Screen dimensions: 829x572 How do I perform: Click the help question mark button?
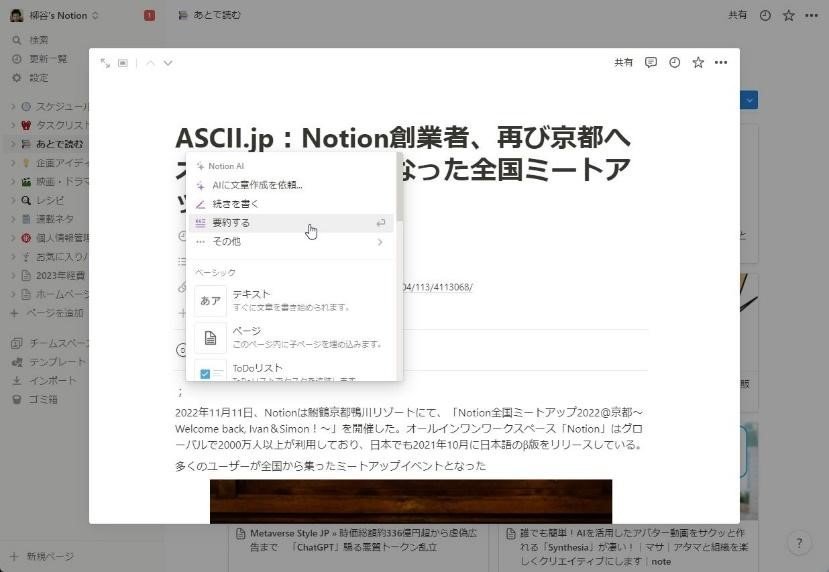[799, 542]
